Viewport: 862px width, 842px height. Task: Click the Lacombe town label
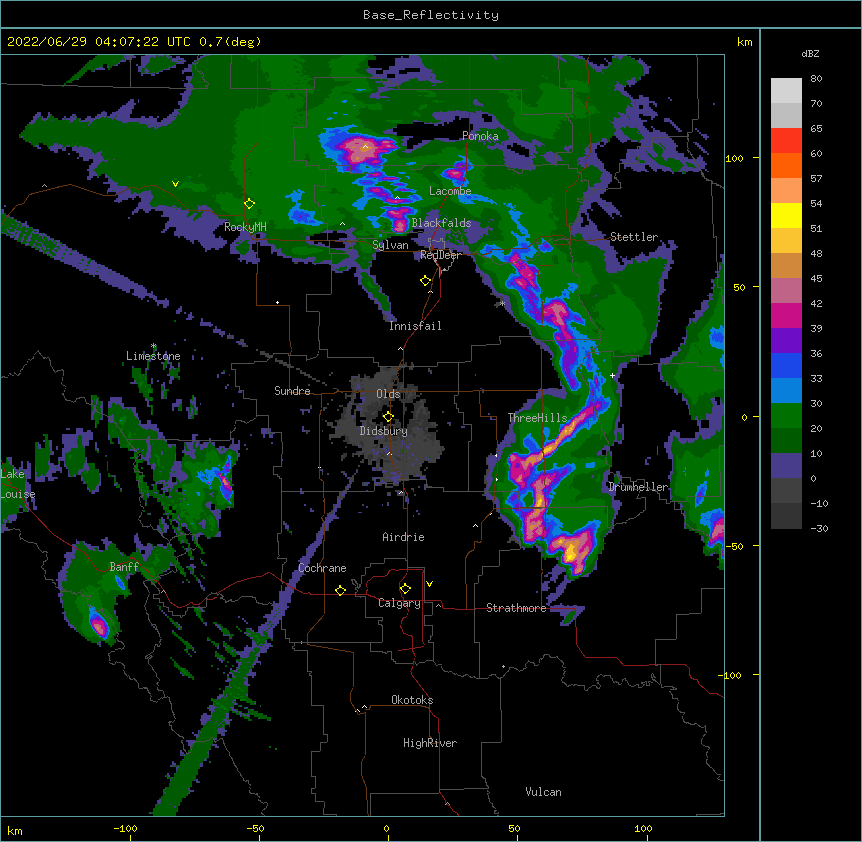coord(450,191)
